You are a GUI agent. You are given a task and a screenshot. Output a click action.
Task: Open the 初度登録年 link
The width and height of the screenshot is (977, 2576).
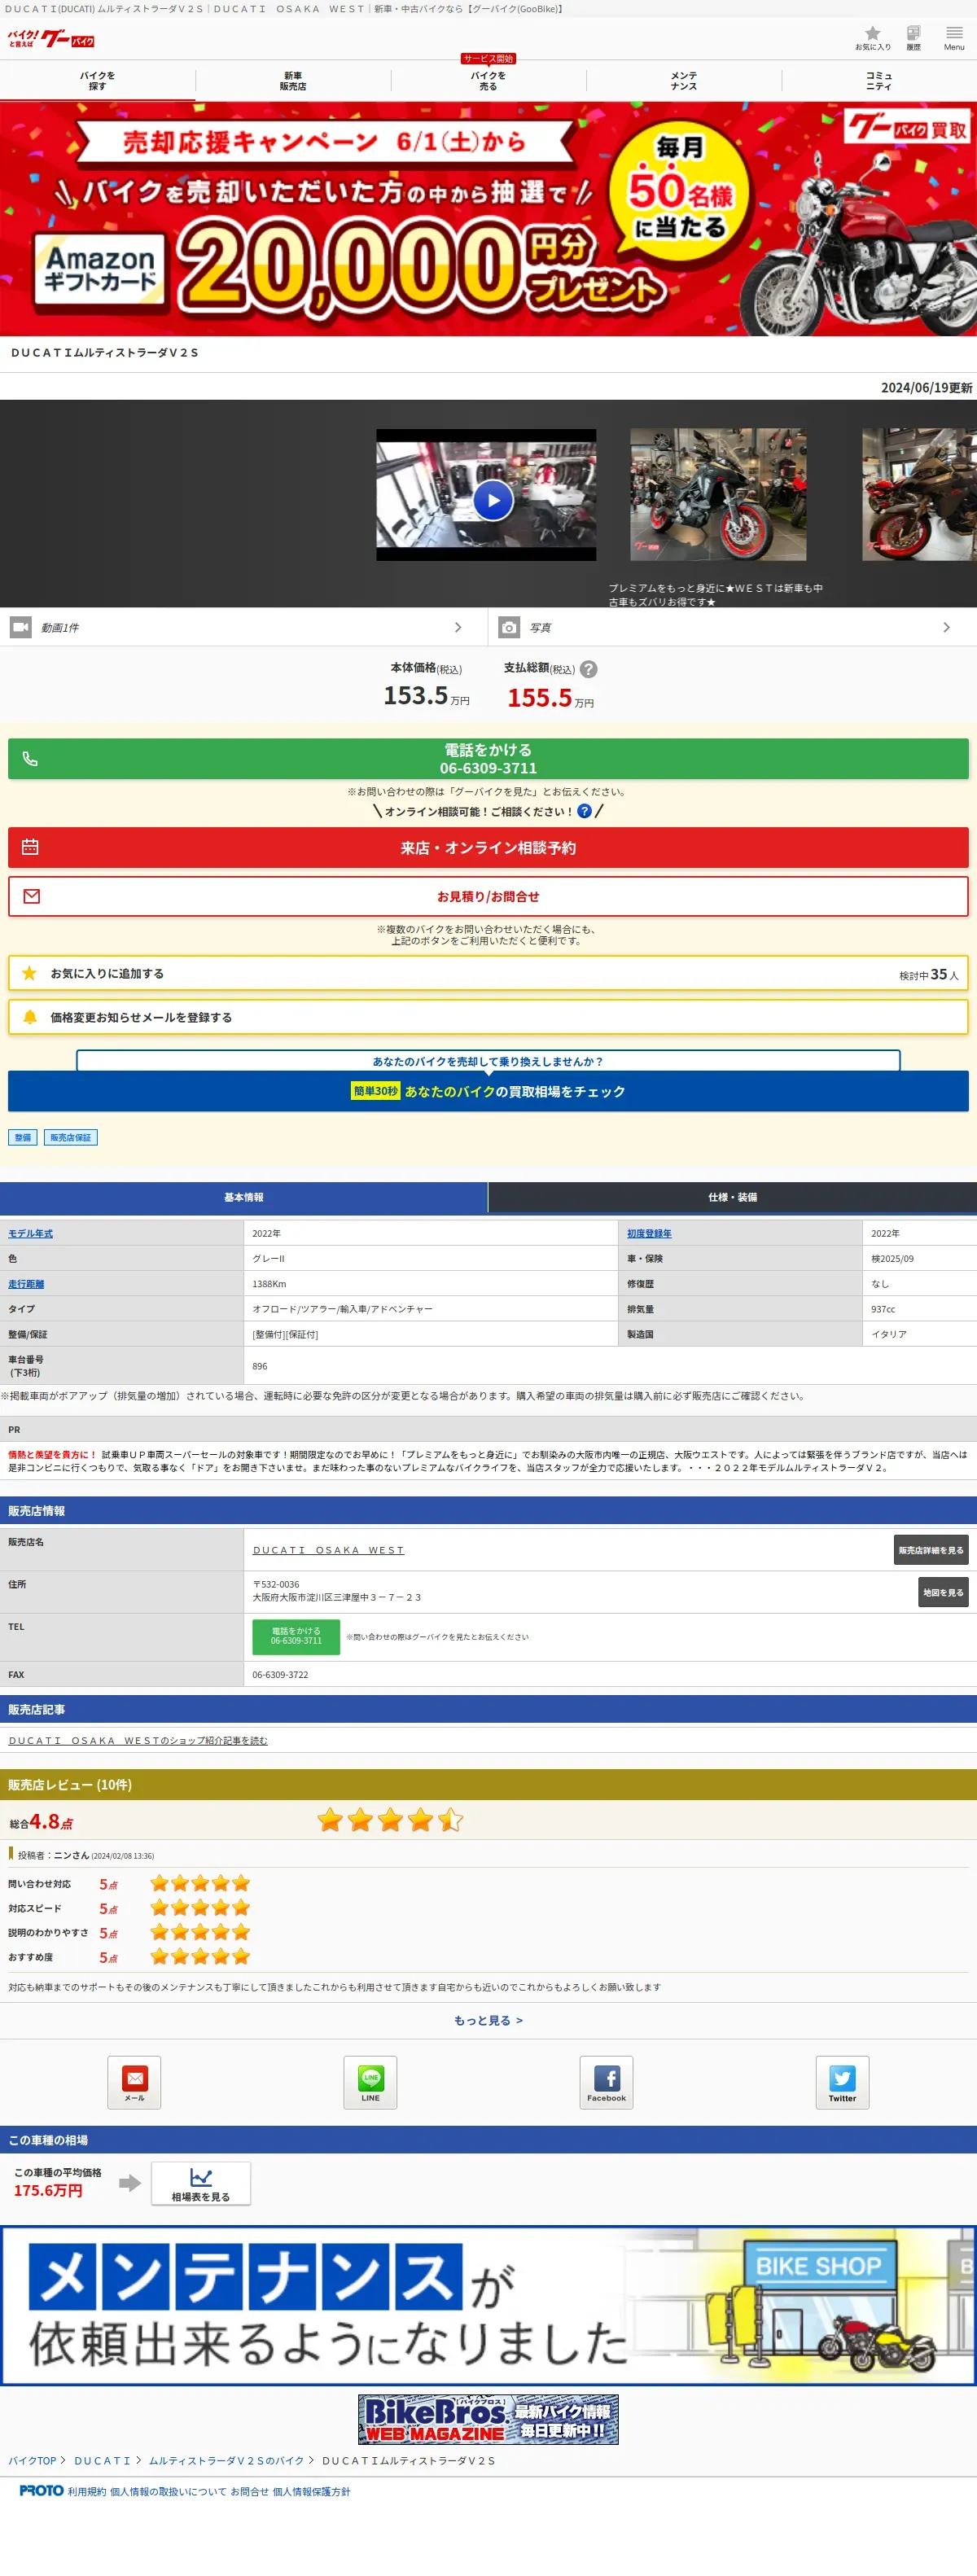[649, 1233]
